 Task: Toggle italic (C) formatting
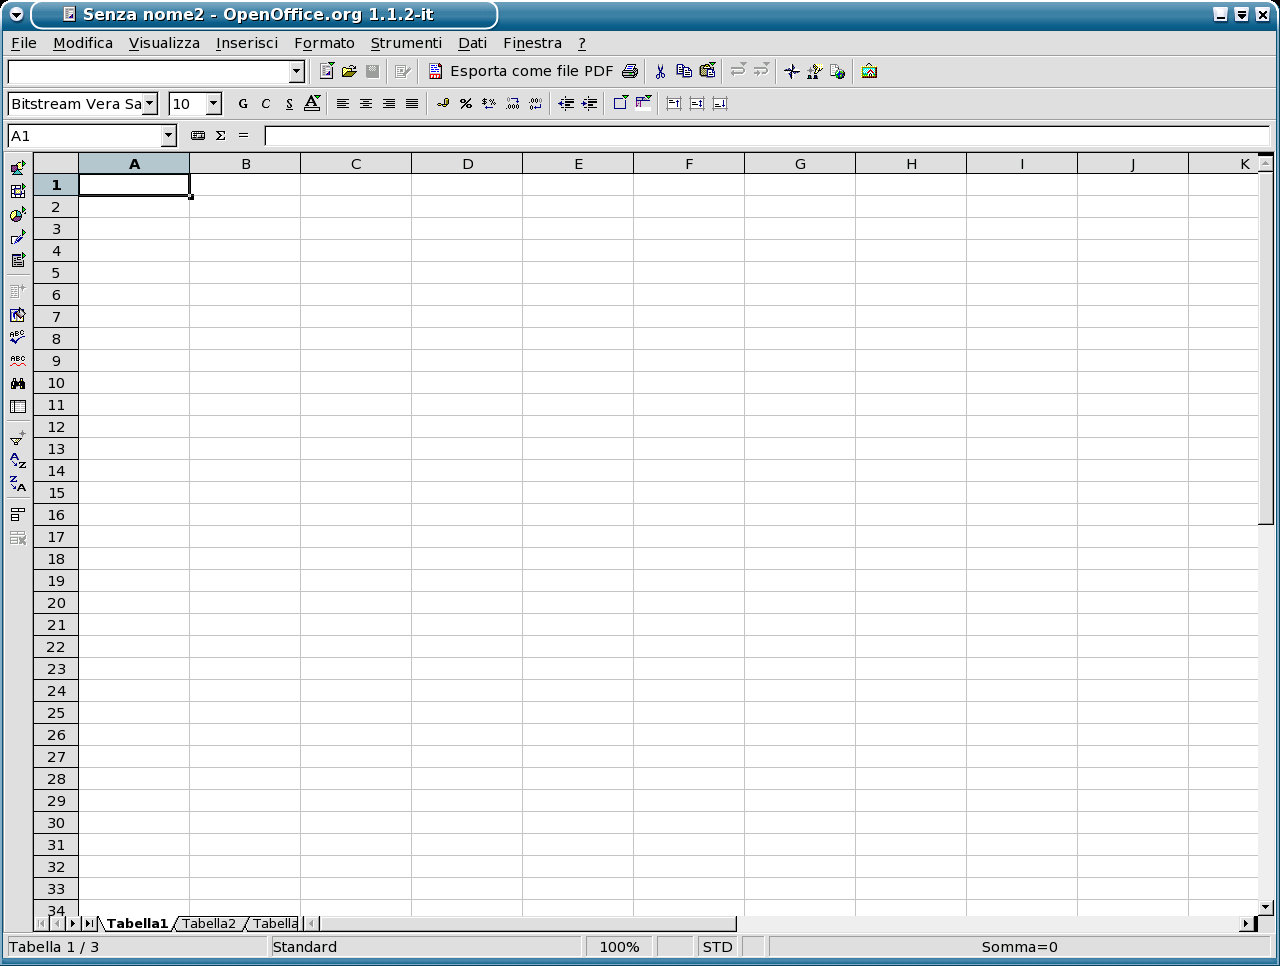tap(266, 104)
